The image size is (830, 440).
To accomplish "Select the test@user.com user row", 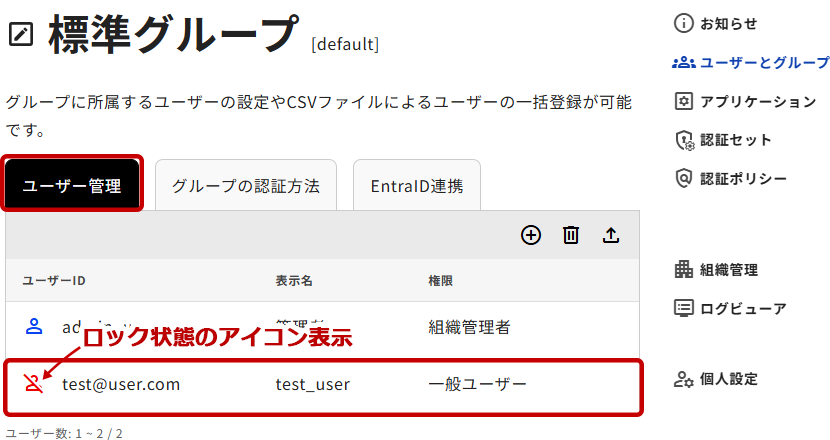I will (x=322, y=384).
